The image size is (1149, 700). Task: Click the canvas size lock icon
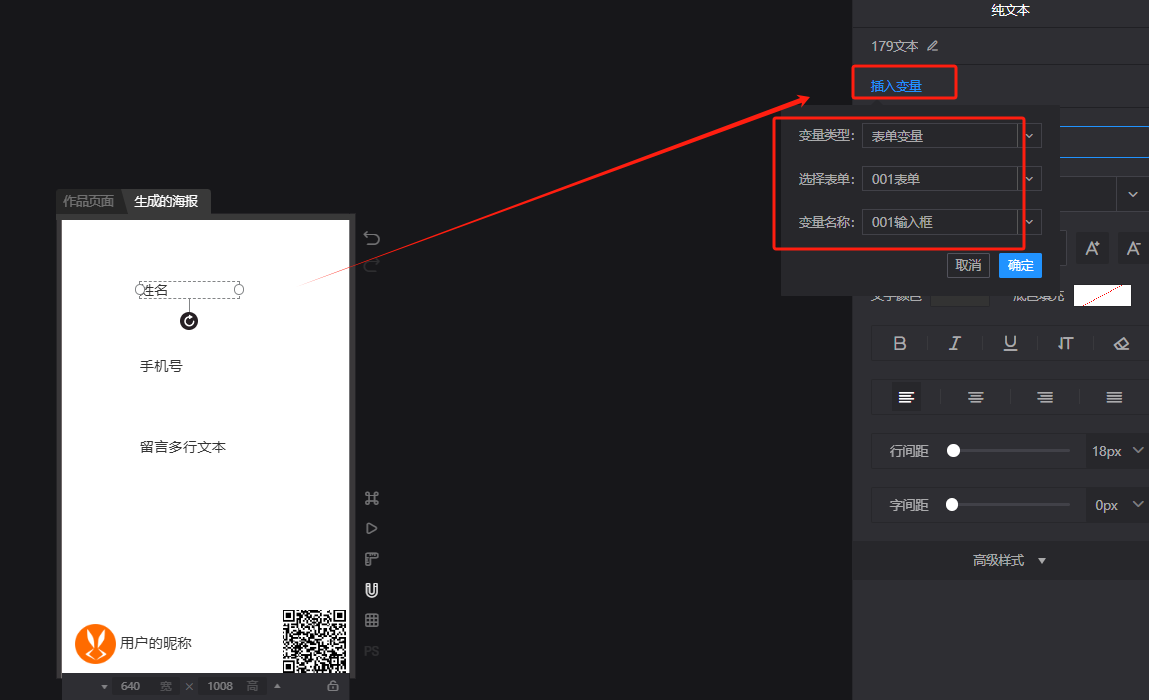pos(333,686)
